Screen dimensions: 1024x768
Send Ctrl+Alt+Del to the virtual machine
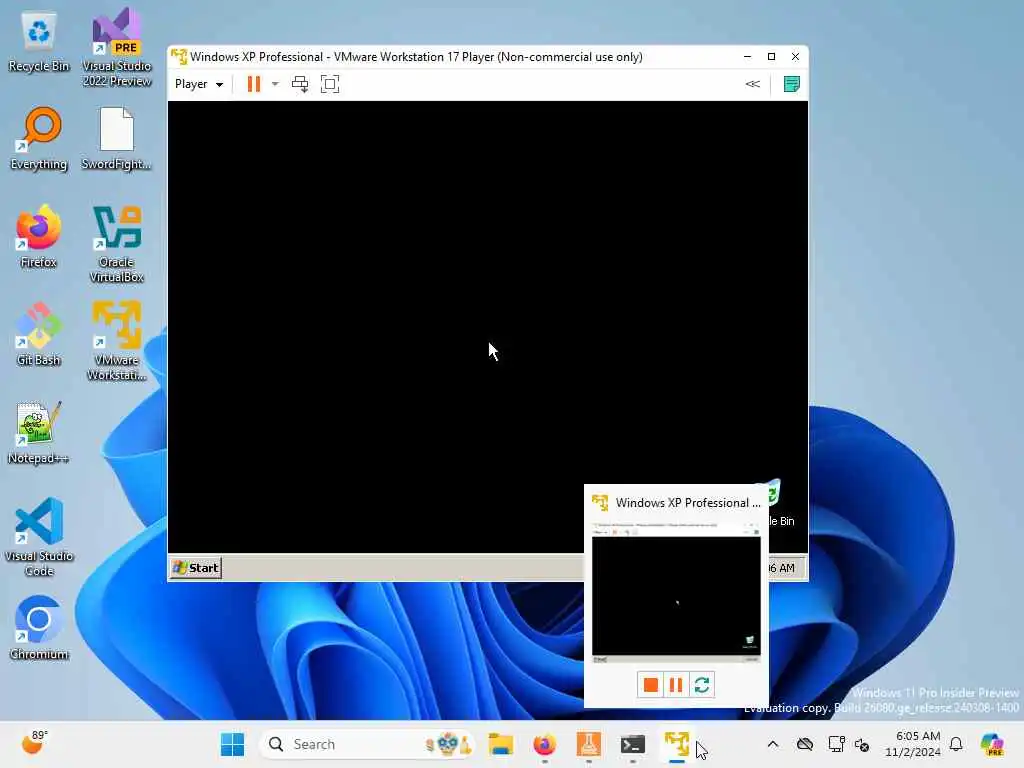[x=300, y=84]
